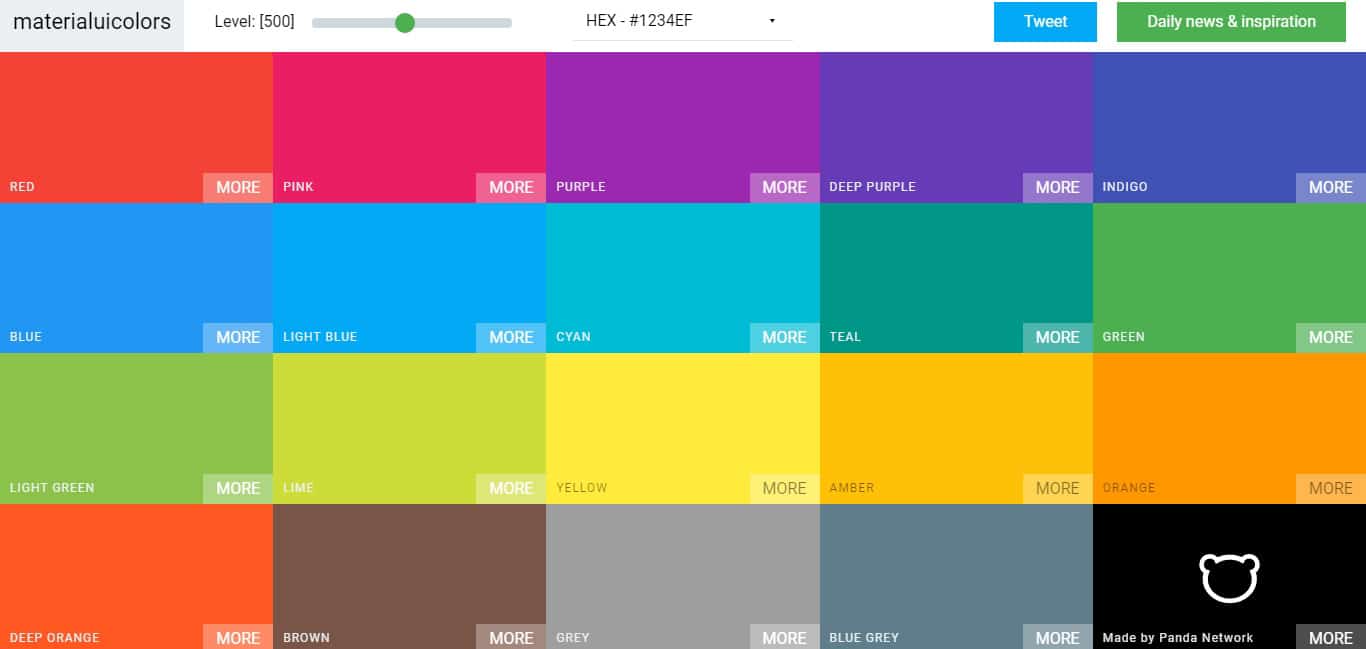Viewport: 1366px width, 649px height.
Task: Choose the Brown color swatch
Action: point(409,576)
